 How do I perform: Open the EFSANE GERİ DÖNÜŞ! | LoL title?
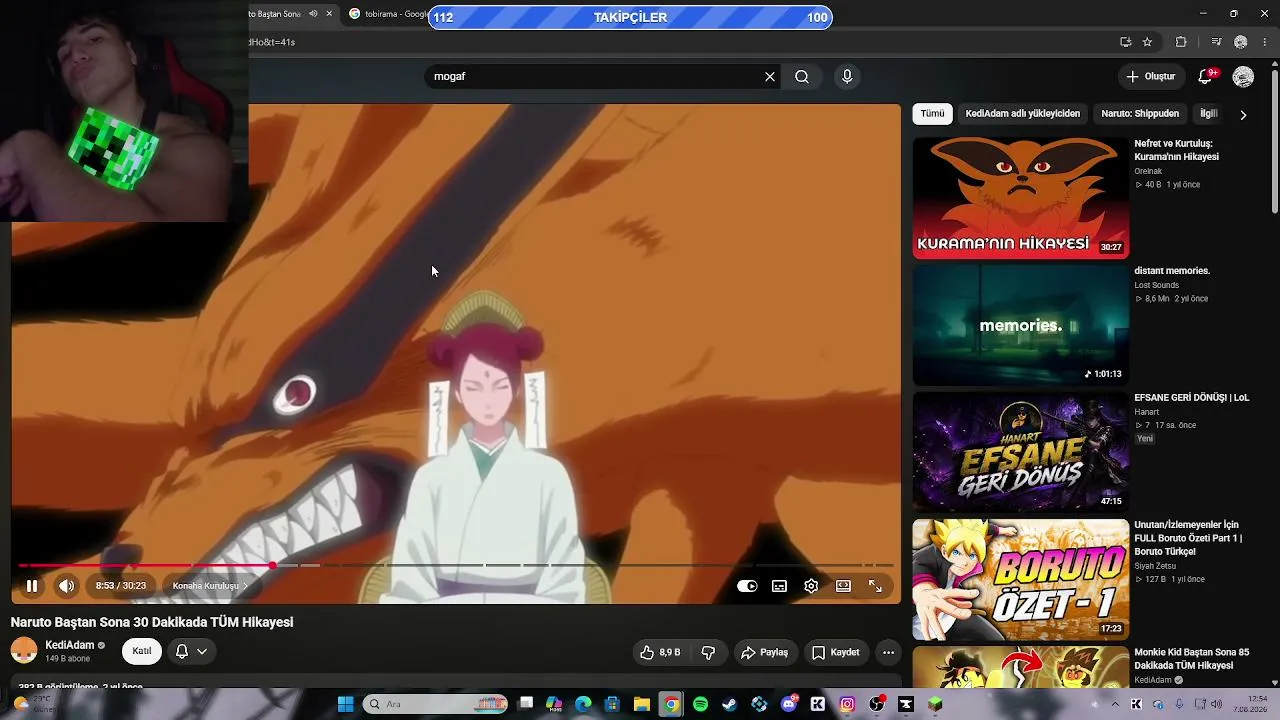[1191, 397]
